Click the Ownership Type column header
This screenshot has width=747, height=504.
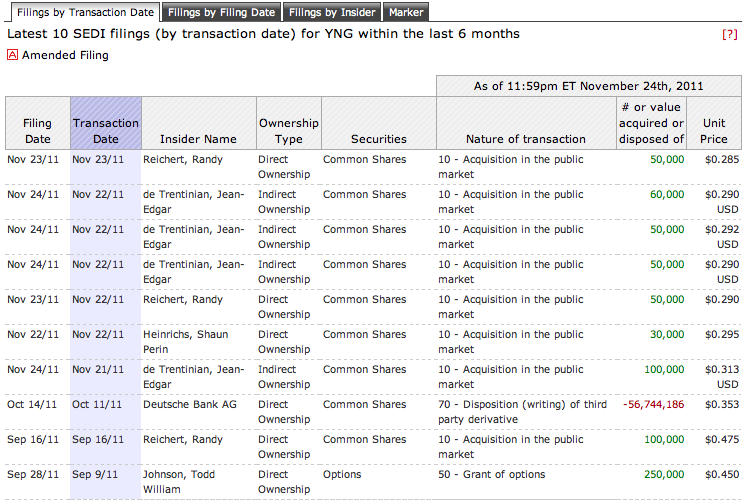pyautogui.click(x=288, y=131)
